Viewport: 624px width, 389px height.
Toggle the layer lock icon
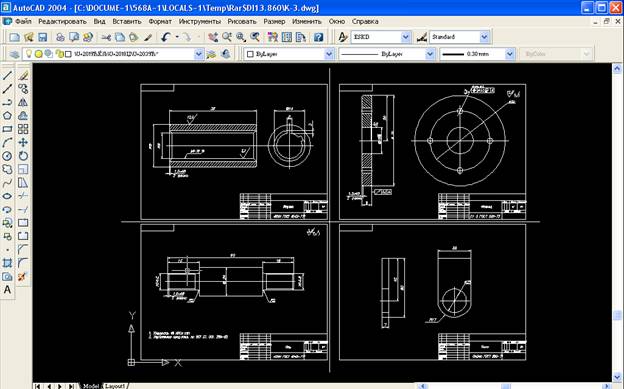click(60, 53)
